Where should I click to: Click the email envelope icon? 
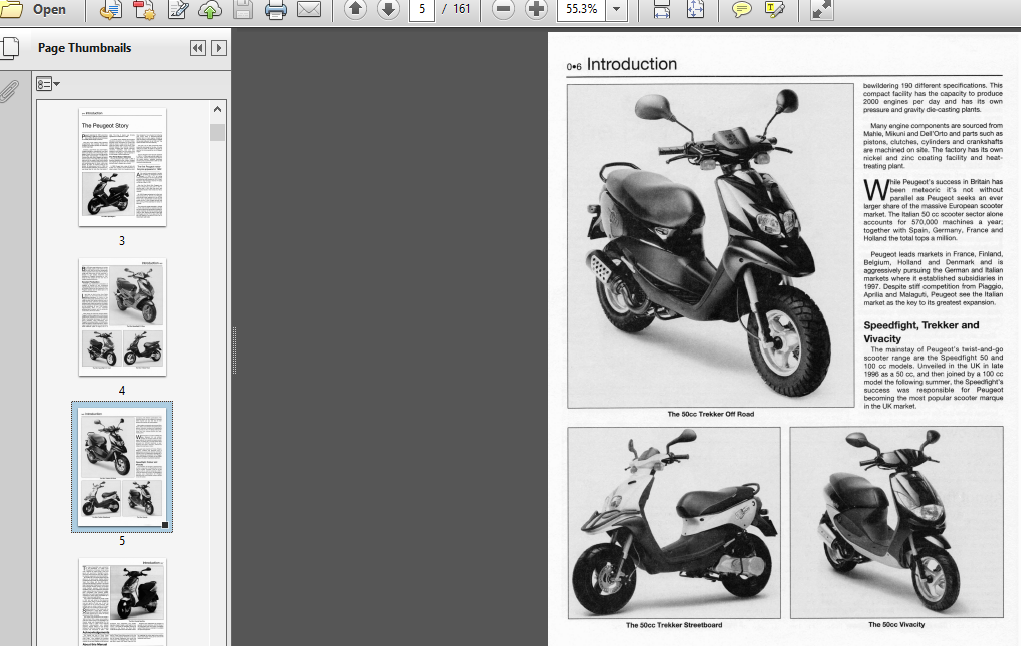point(309,9)
